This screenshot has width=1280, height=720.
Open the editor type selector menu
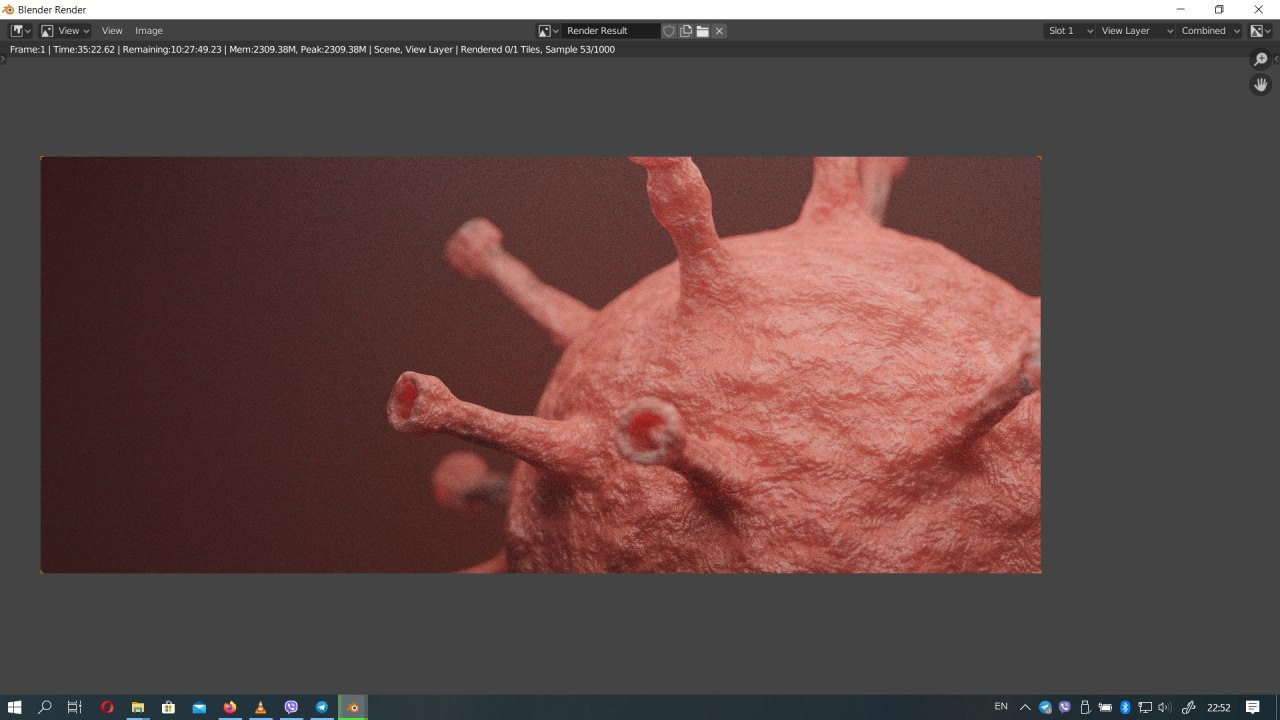pos(20,31)
